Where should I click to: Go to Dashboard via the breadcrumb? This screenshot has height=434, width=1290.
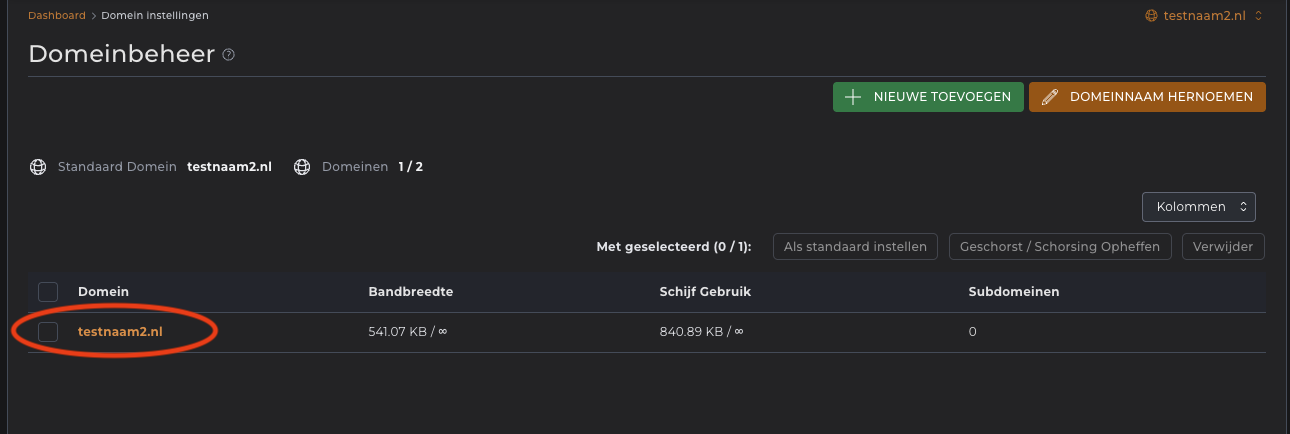[x=57, y=16]
